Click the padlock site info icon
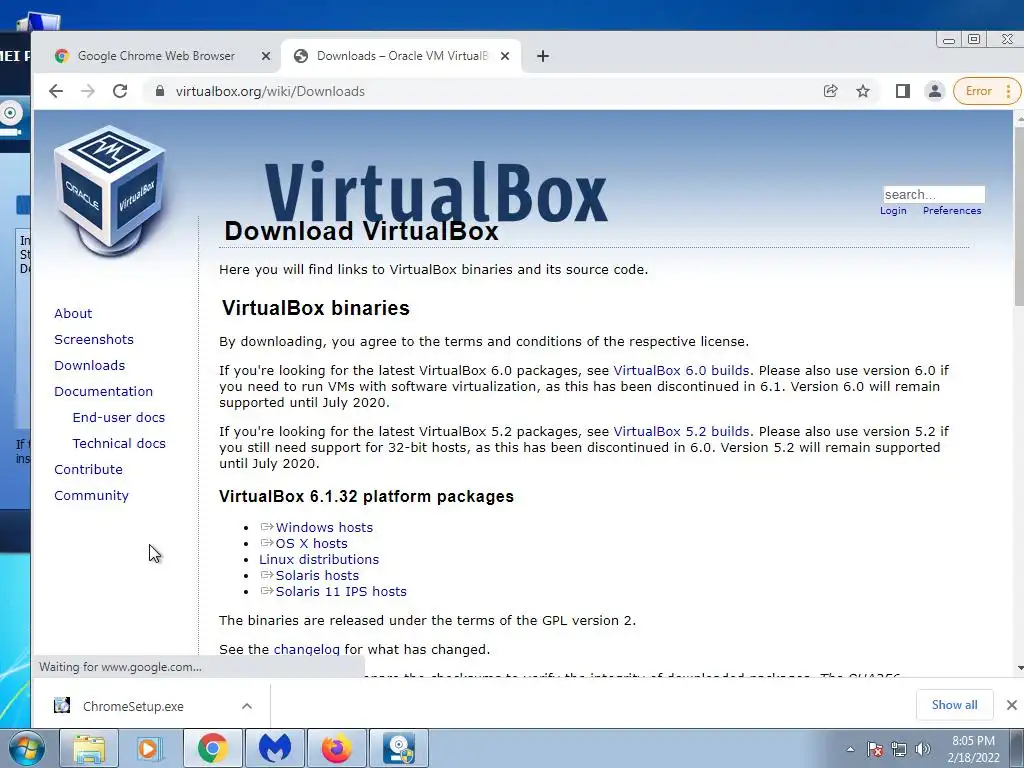Image resolution: width=1024 pixels, height=768 pixels. (x=160, y=91)
